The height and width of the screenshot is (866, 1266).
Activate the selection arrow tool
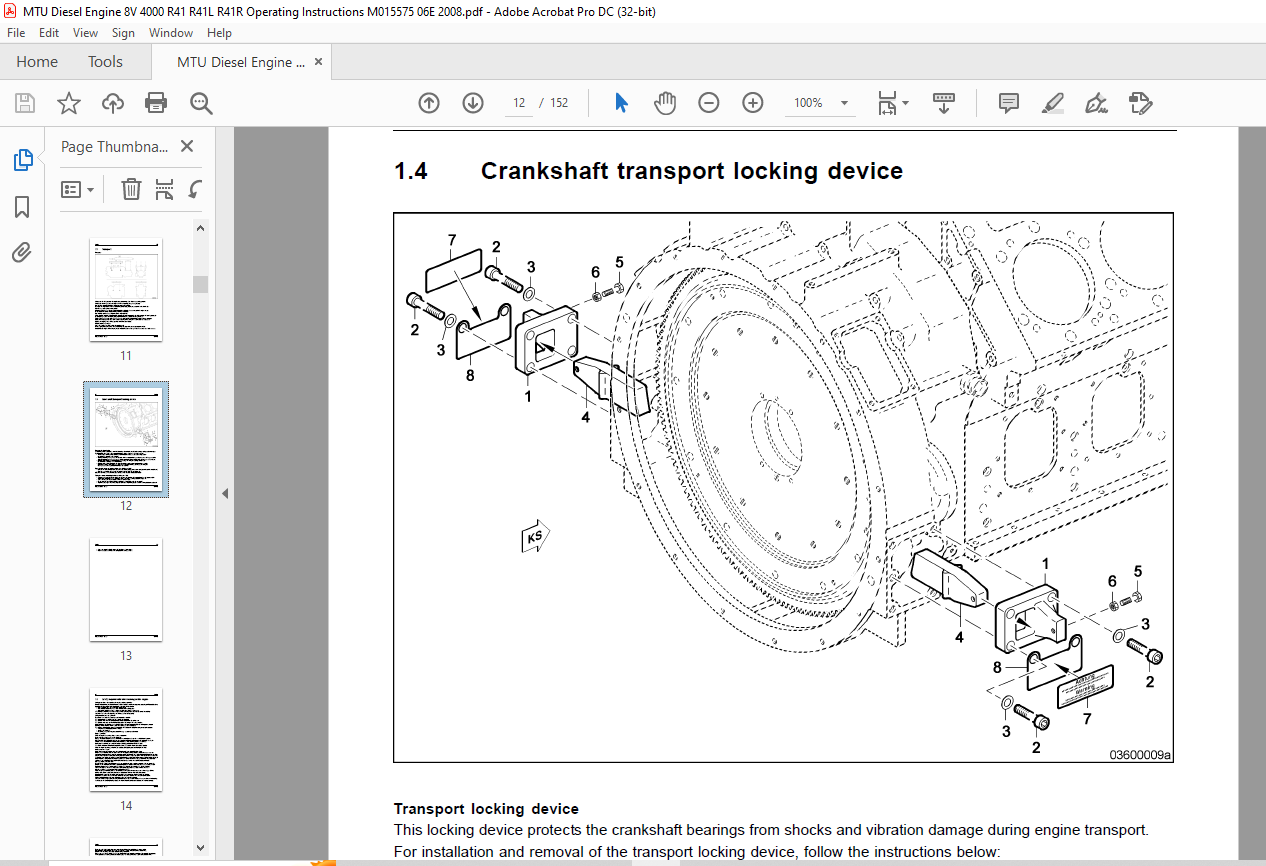point(621,103)
